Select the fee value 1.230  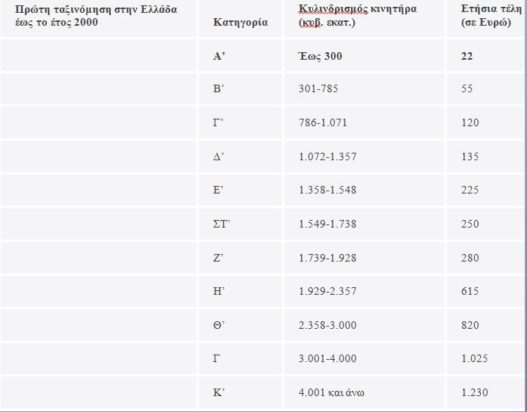click(474, 393)
